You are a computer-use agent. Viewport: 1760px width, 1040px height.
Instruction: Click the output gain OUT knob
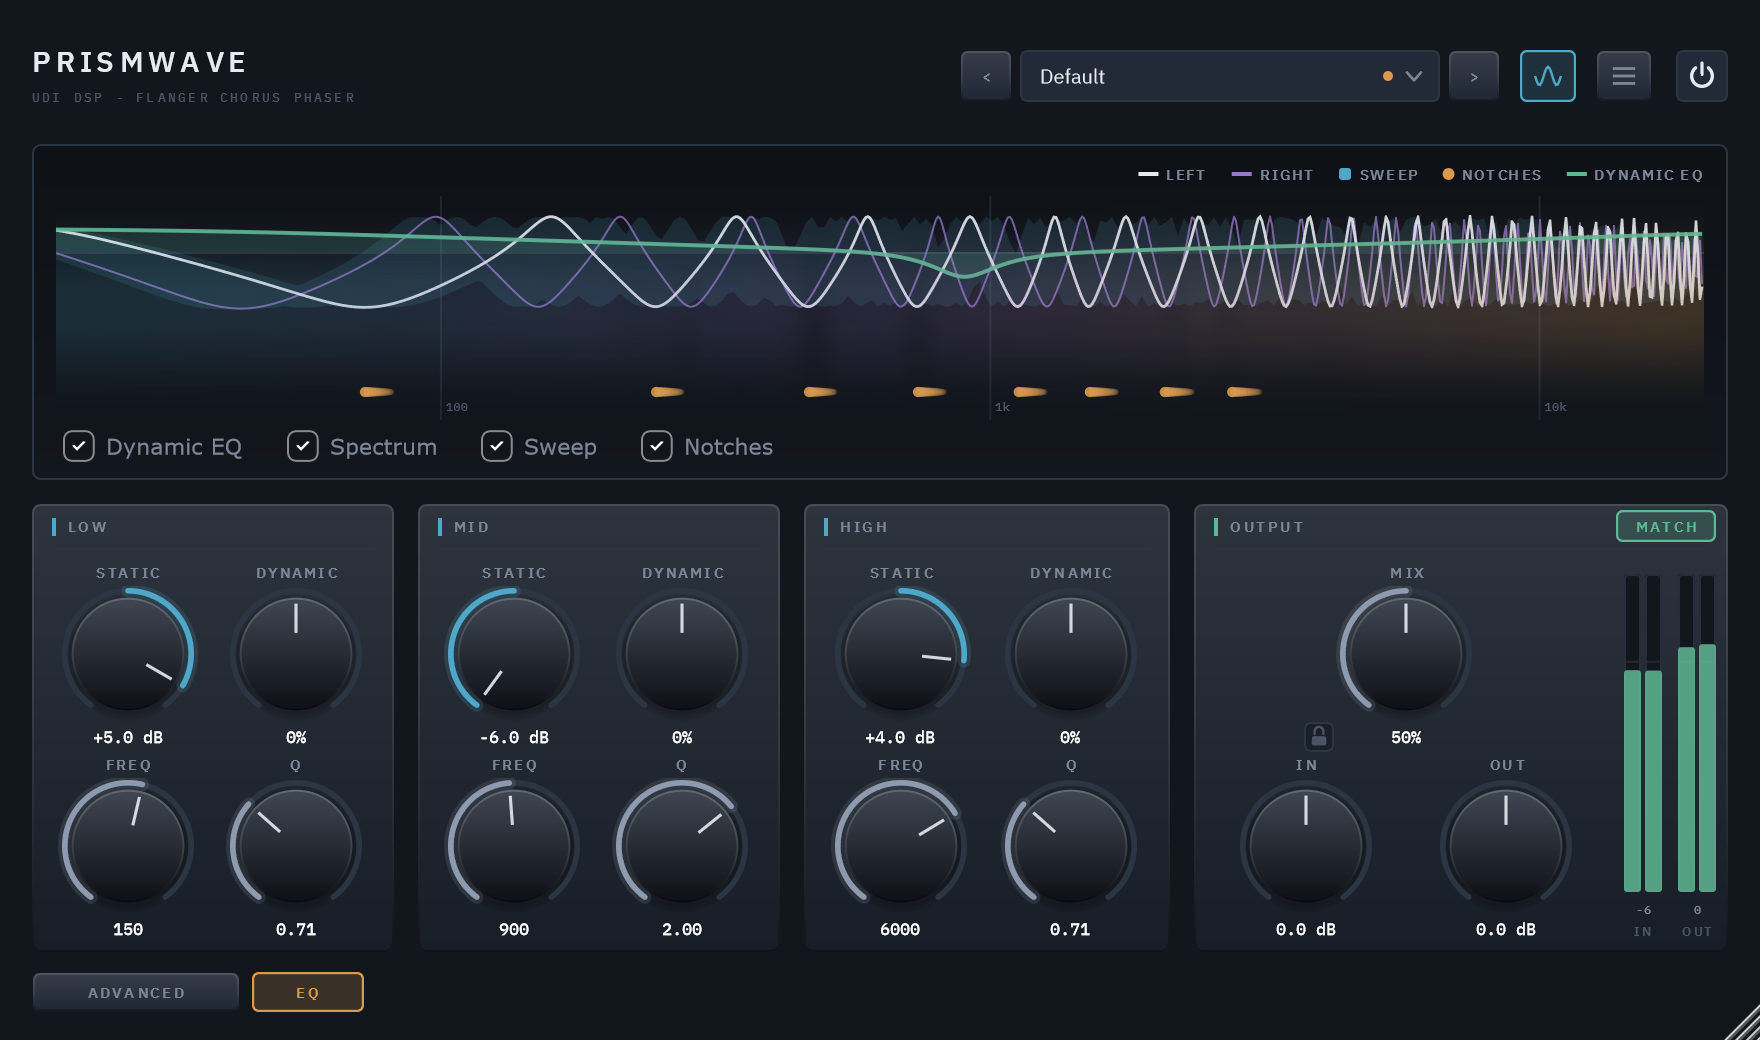click(1506, 846)
